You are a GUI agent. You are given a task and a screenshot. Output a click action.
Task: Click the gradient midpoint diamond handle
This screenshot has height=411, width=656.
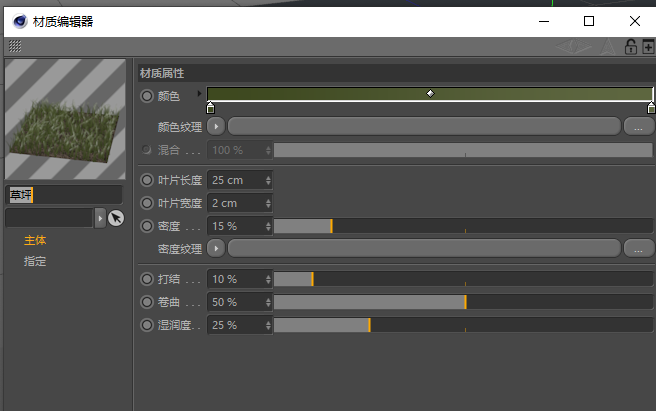(x=430, y=93)
